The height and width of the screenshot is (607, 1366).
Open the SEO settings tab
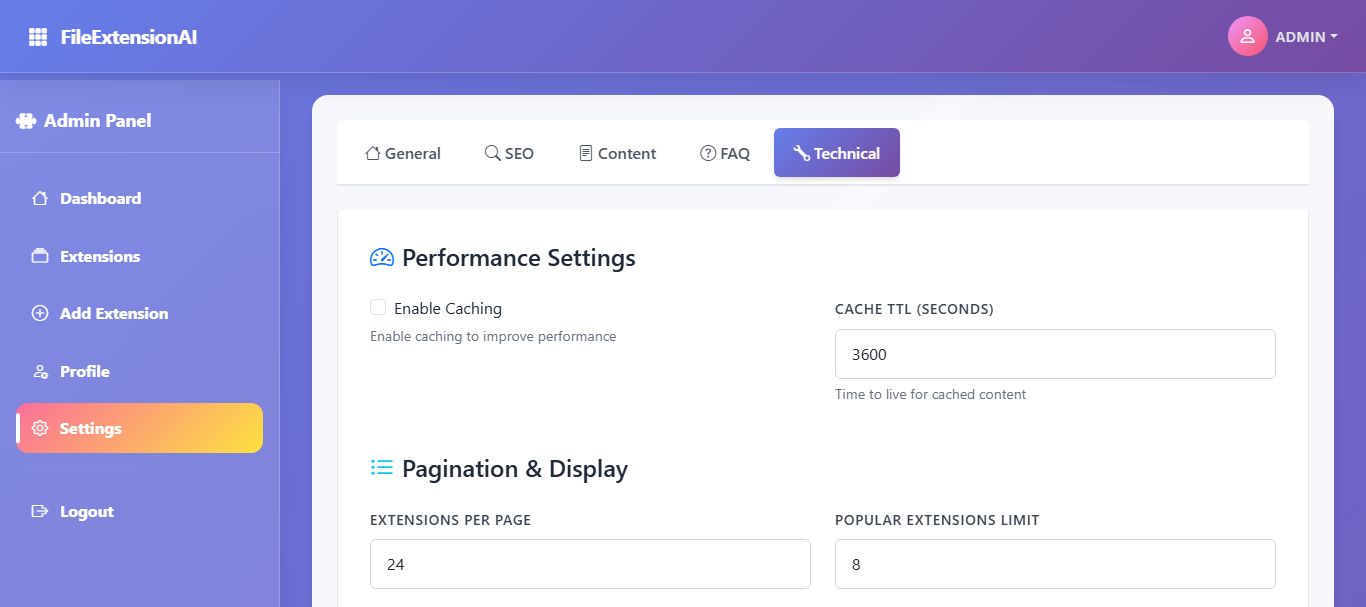[x=509, y=153]
